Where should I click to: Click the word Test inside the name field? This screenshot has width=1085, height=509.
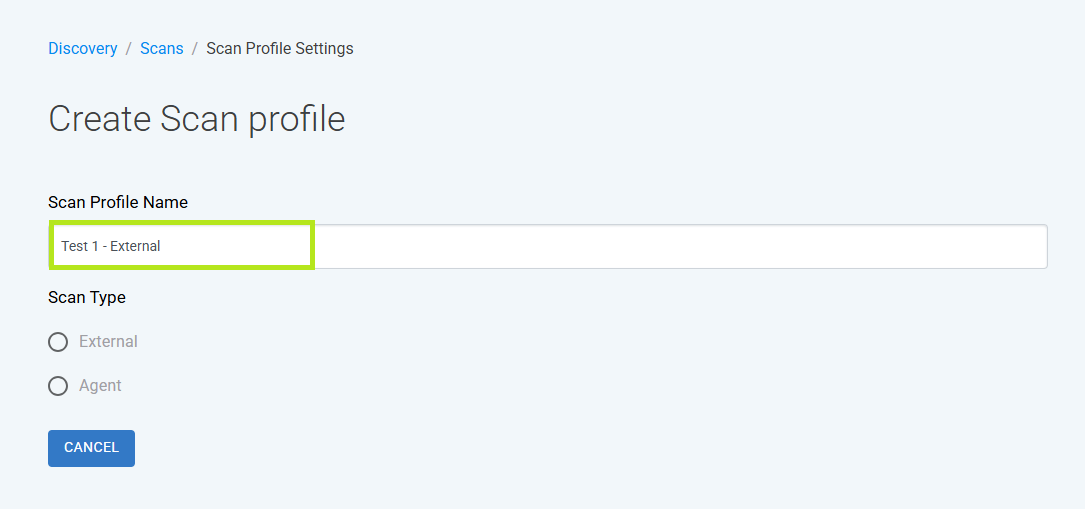coord(74,246)
